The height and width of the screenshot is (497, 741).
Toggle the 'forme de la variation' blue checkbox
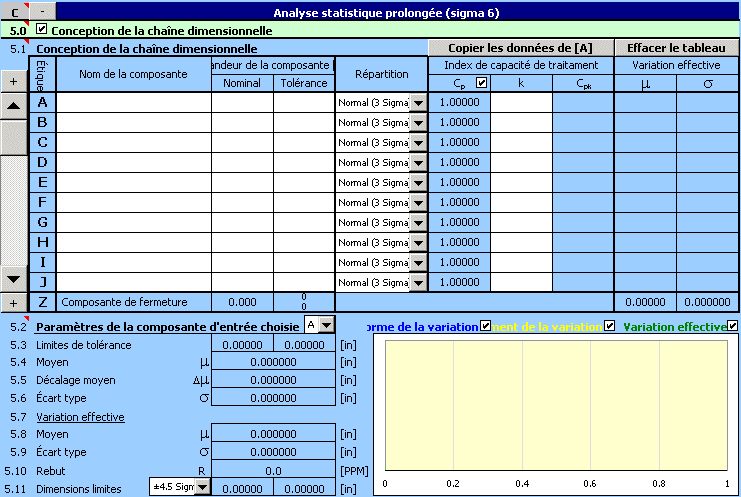[x=485, y=326]
